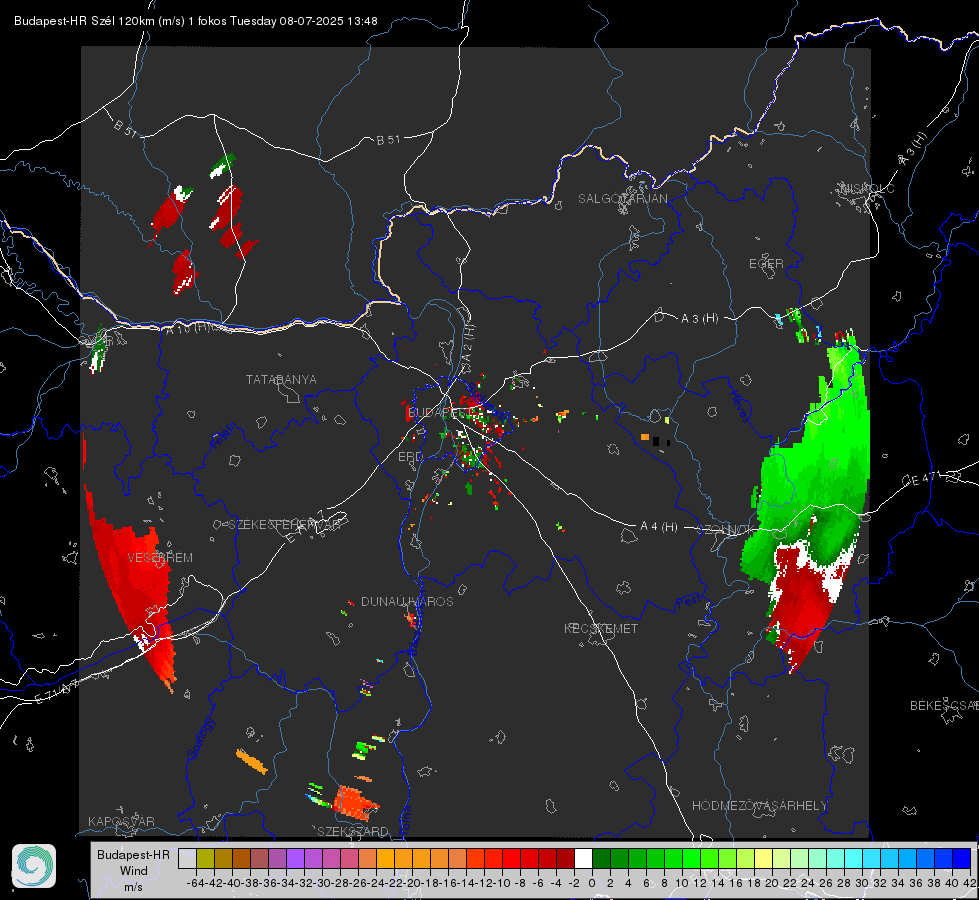Viewport: 979px width, 900px height.
Task: Choose the violet swatch between -34 and -32
Action: point(295,858)
